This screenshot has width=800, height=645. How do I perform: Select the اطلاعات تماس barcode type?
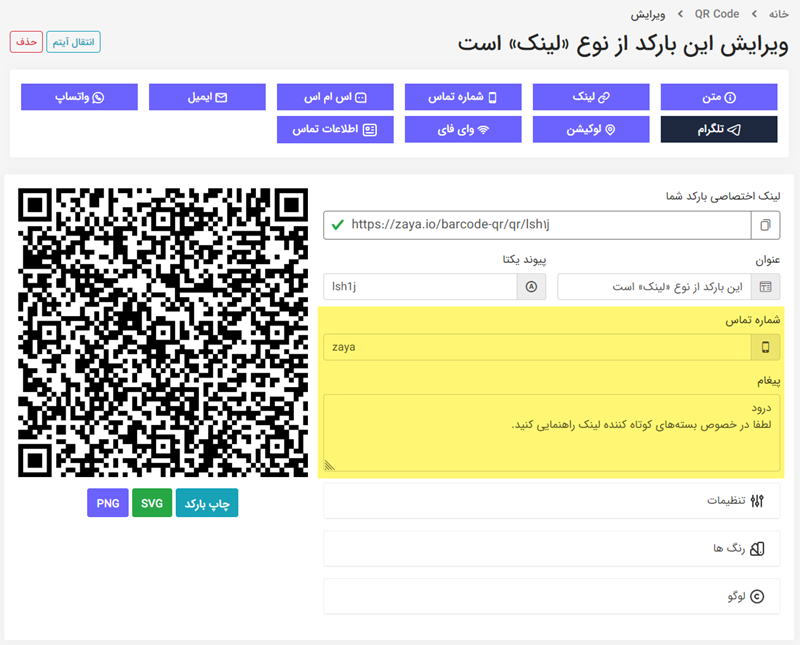click(335, 130)
